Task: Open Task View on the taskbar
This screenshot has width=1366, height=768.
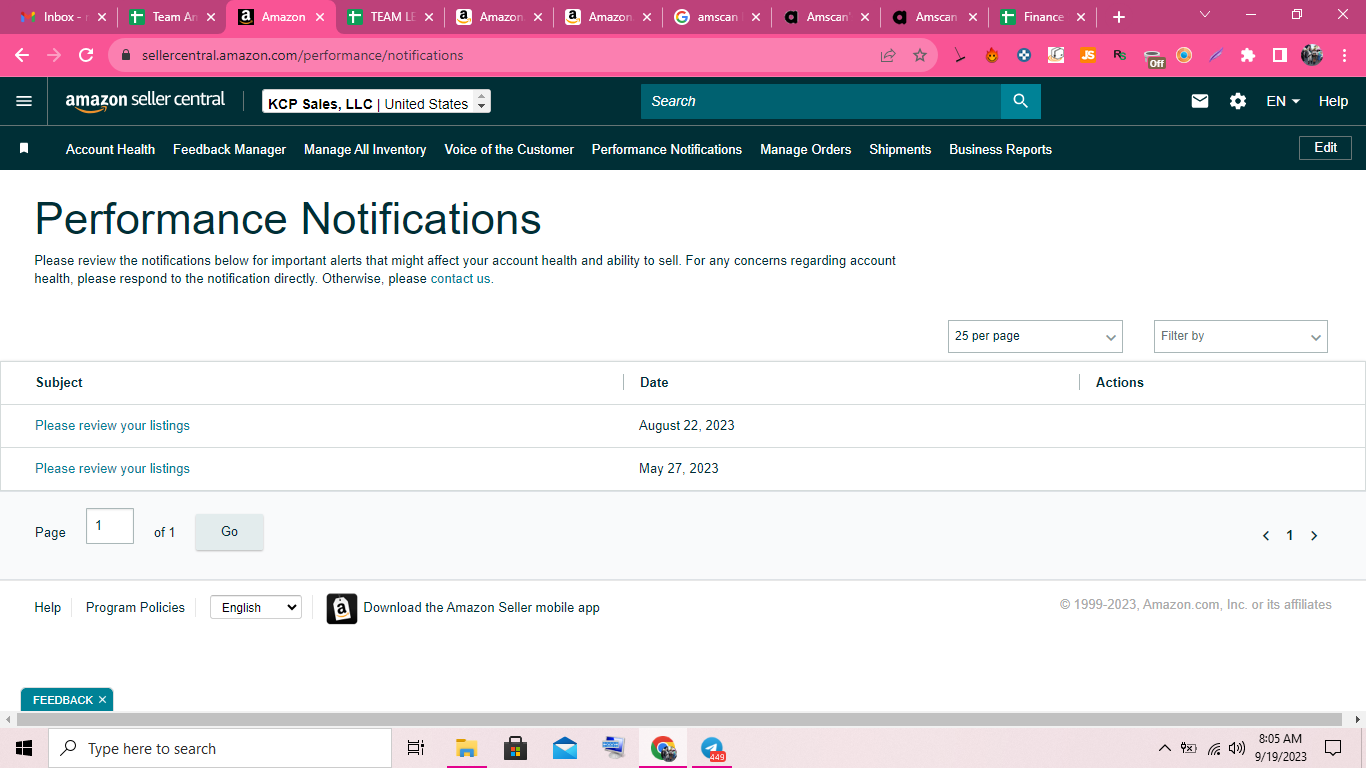Action: [416, 748]
